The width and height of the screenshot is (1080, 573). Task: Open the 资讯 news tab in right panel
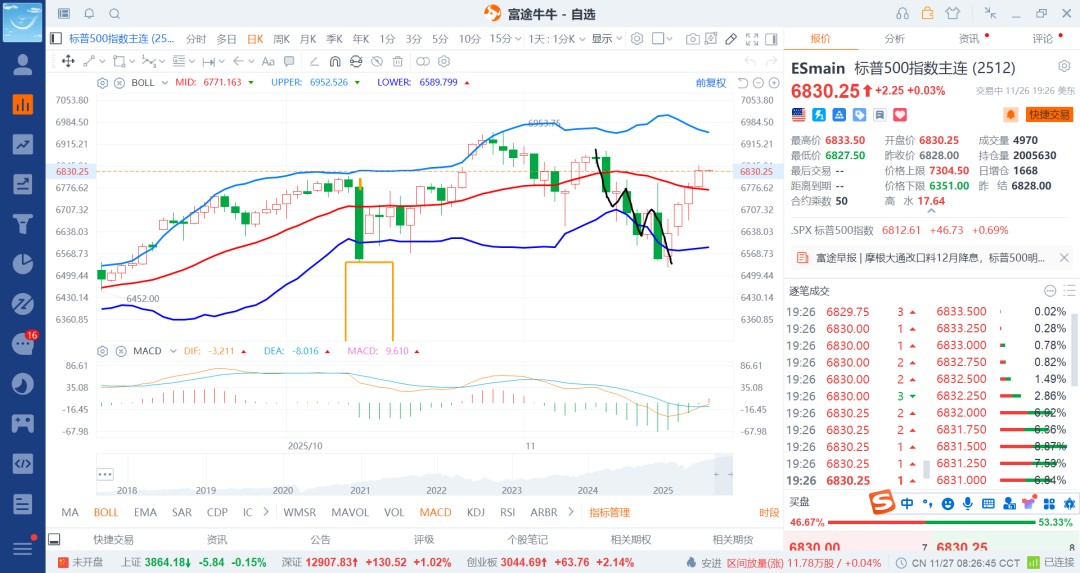coord(969,39)
